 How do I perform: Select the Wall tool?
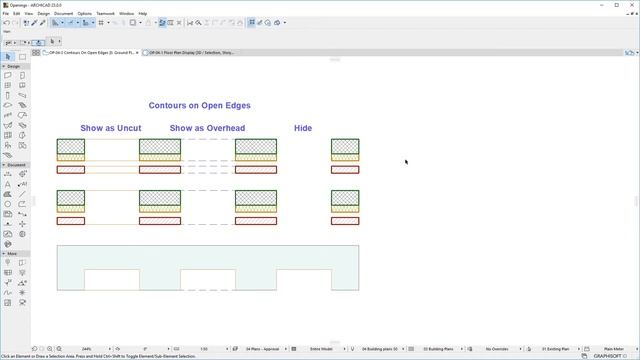pyautogui.click(x=8, y=75)
